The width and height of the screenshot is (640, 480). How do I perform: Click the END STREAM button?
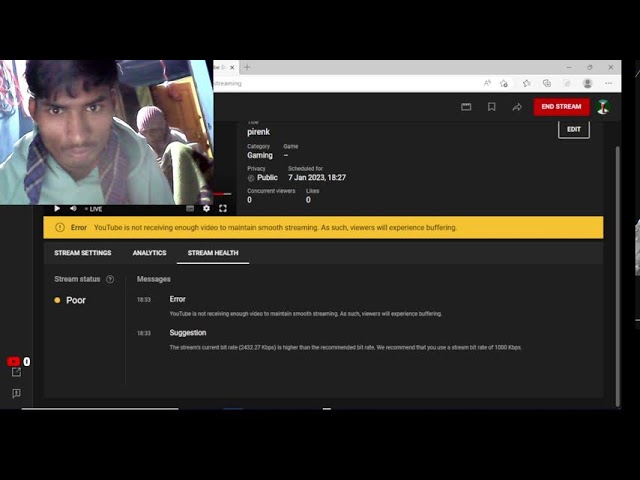pos(561,106)
